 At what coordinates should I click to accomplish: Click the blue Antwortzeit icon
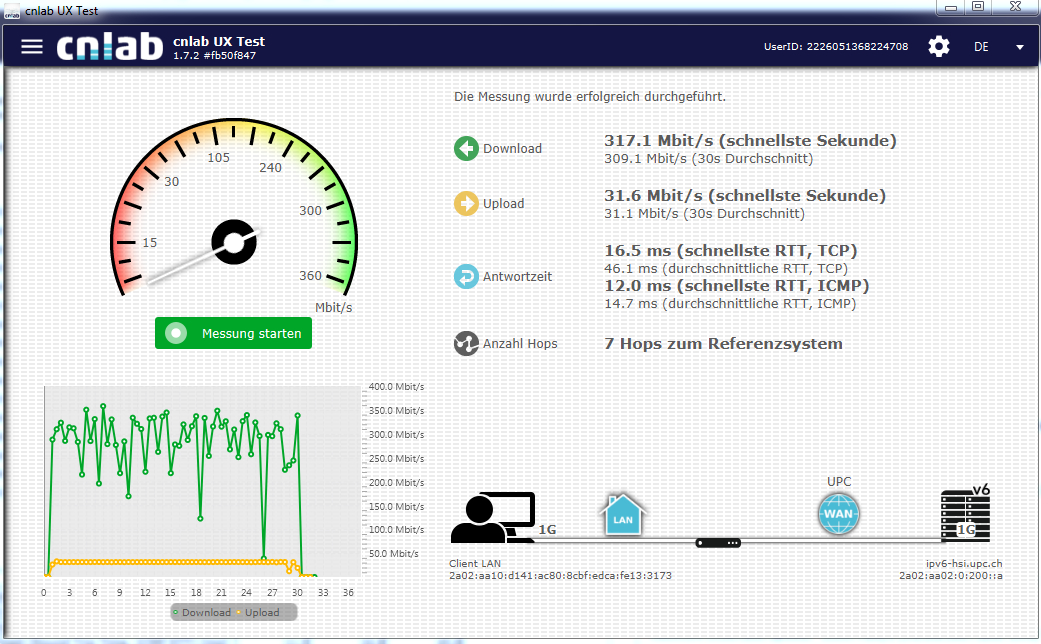pyautogui.click(x=466, y=277)
